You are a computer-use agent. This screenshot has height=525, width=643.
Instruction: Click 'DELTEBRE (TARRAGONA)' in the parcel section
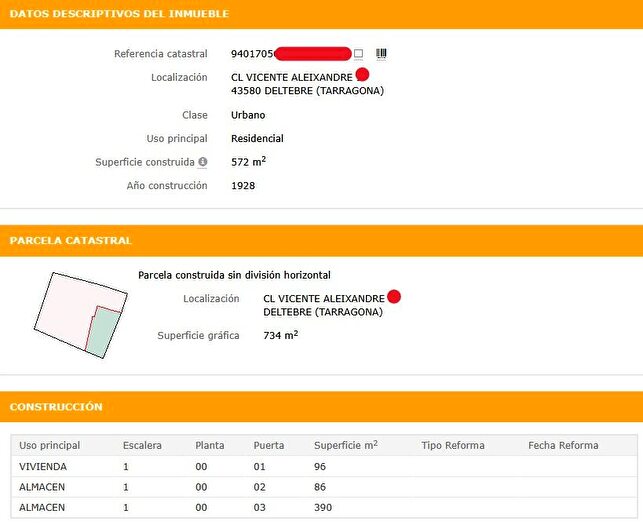click(323, 312)
